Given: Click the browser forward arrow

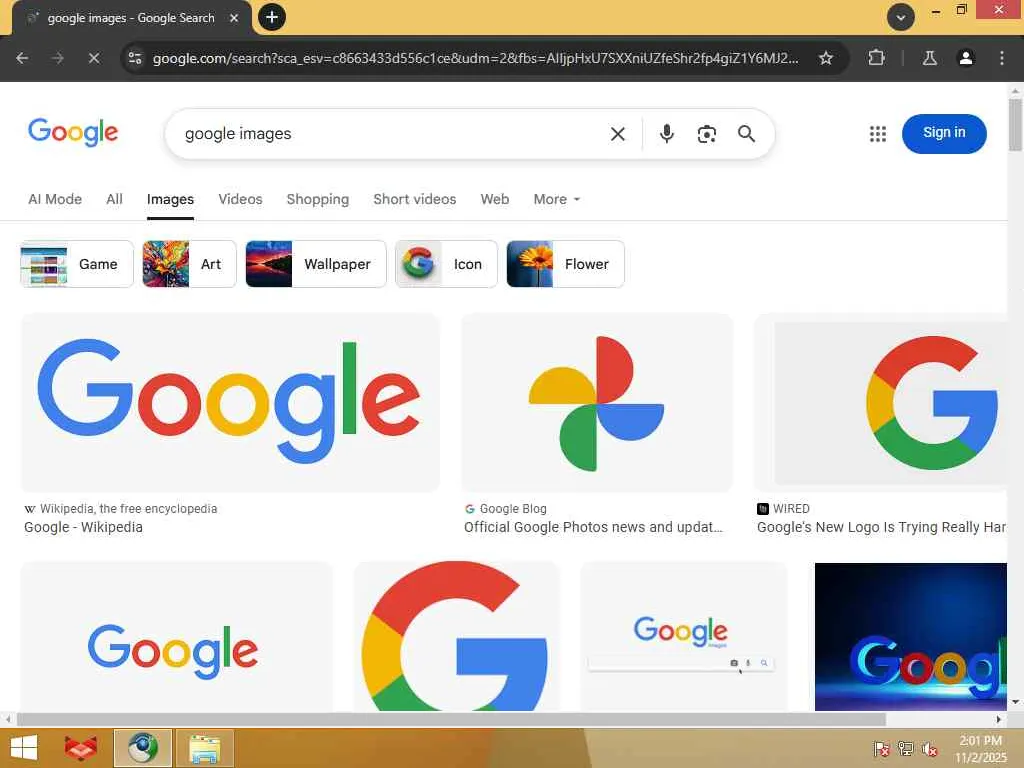Looking at the screenshot, I should click(58, 58).
